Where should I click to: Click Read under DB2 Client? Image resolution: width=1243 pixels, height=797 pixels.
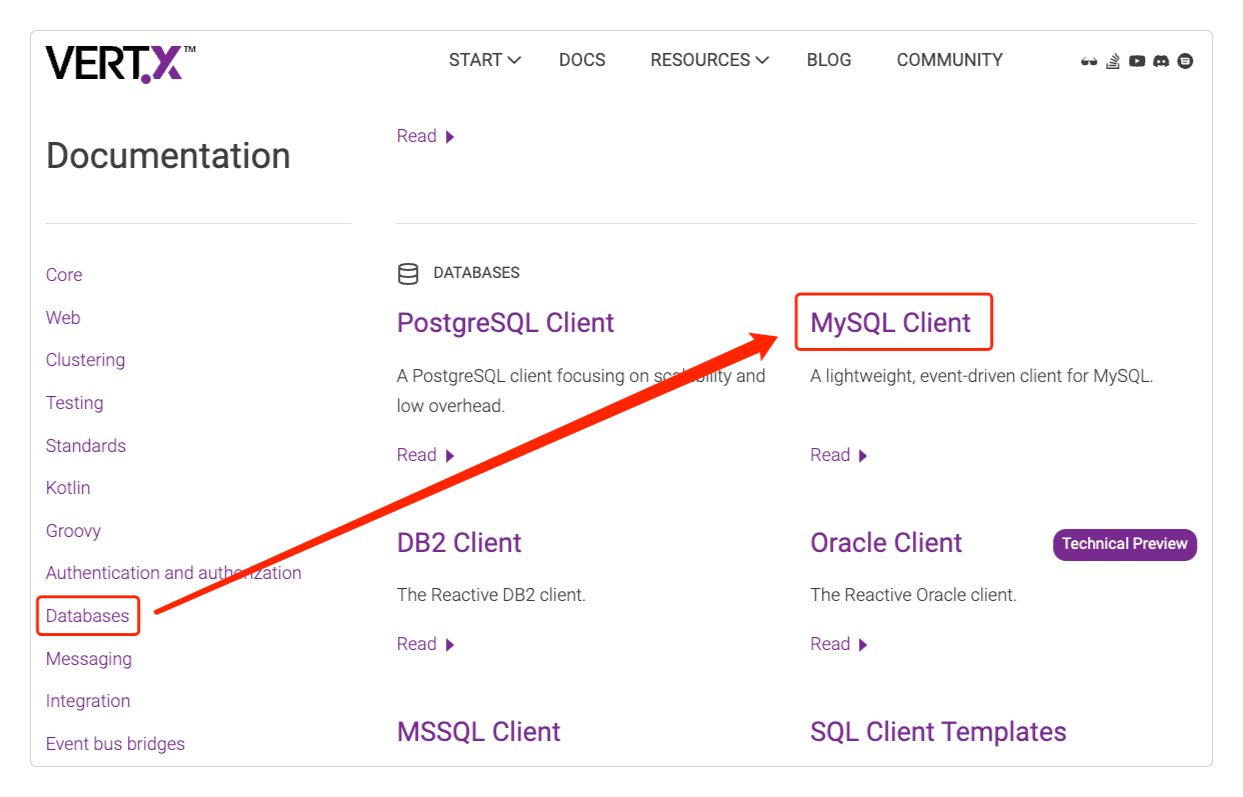click(425, 644)
